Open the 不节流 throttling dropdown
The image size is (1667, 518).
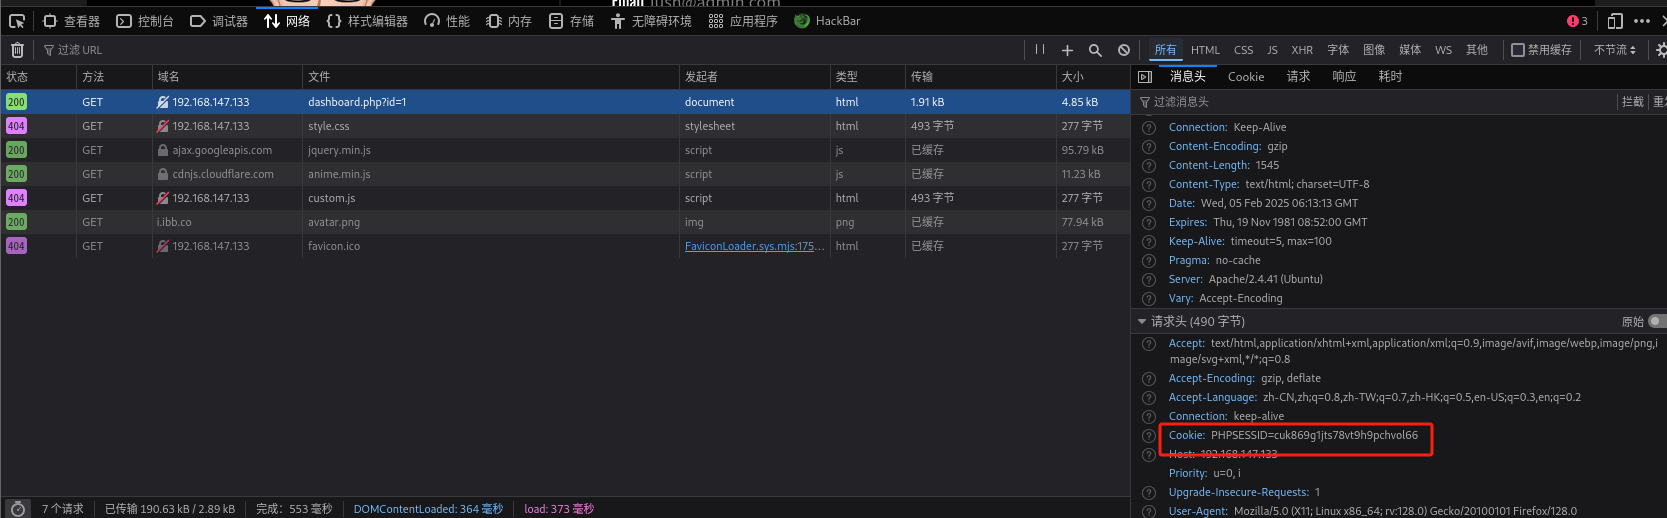[x=1614, y=50]
